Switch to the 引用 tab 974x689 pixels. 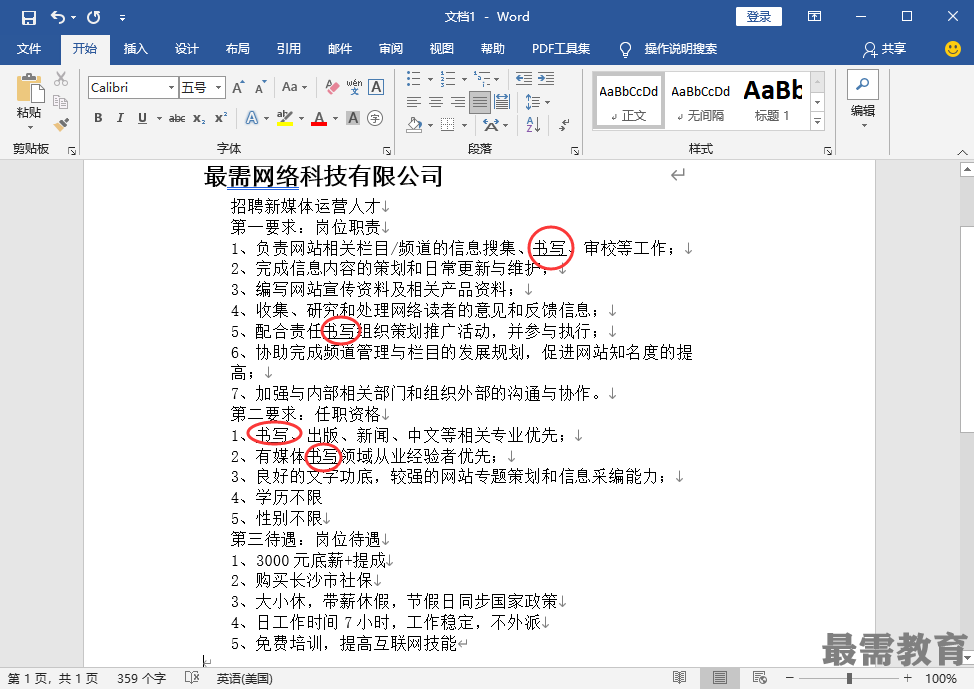click(x=288, y=49)
